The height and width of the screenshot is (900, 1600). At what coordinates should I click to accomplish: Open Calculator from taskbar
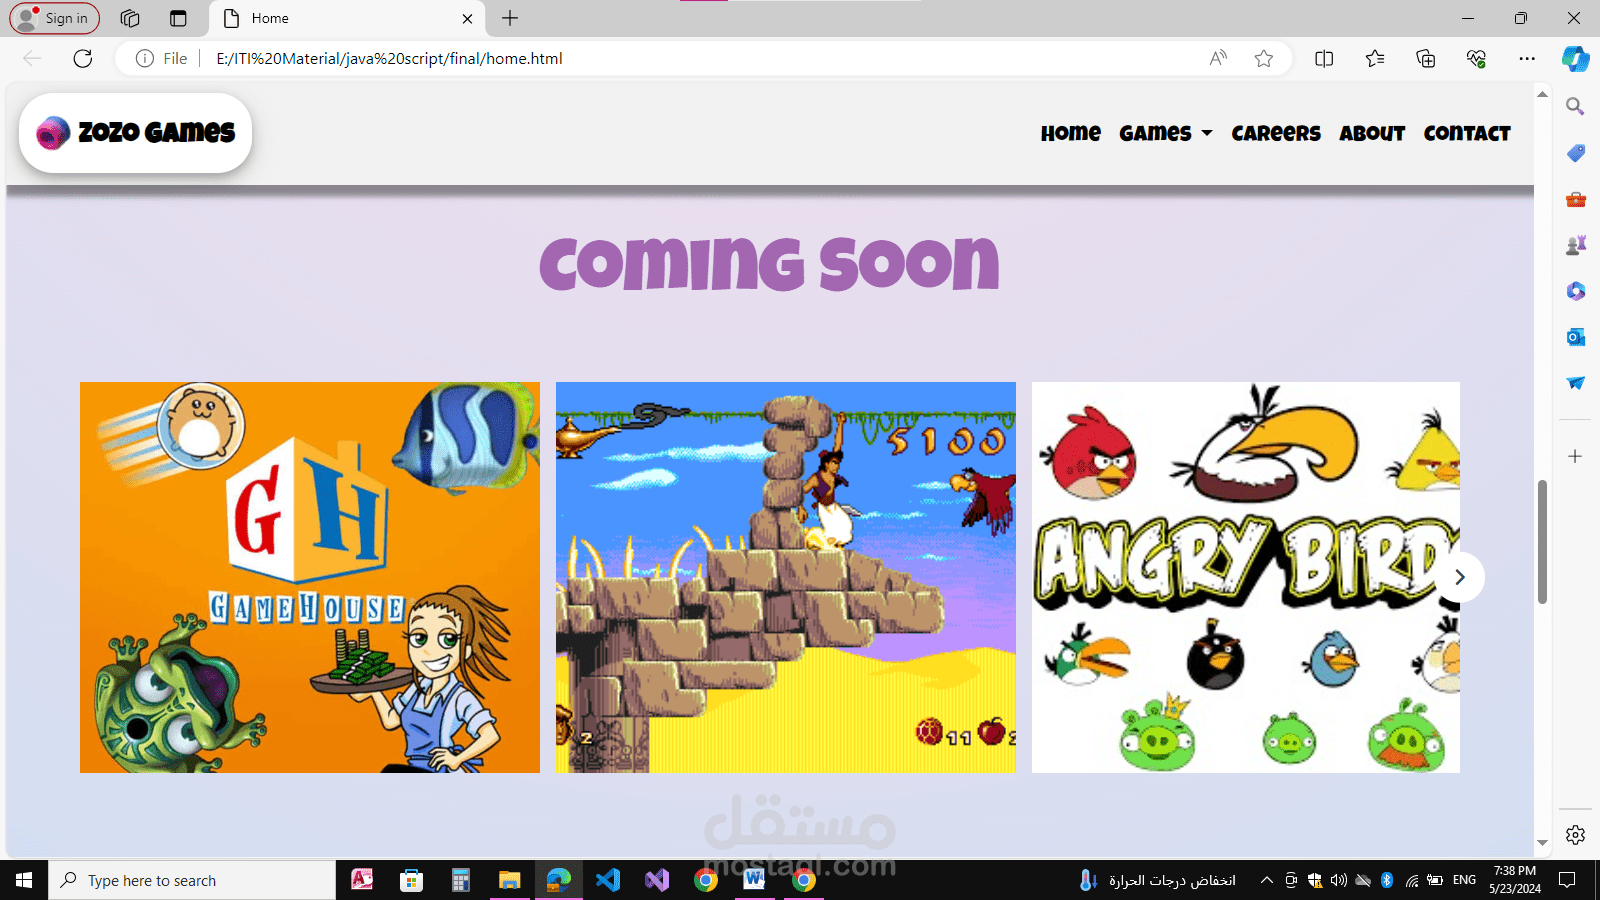[460, 880]
